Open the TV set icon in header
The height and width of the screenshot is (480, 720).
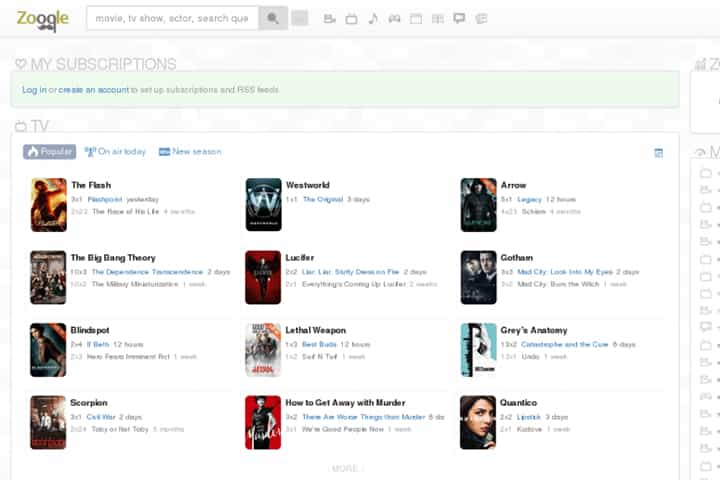pos(351,19)
